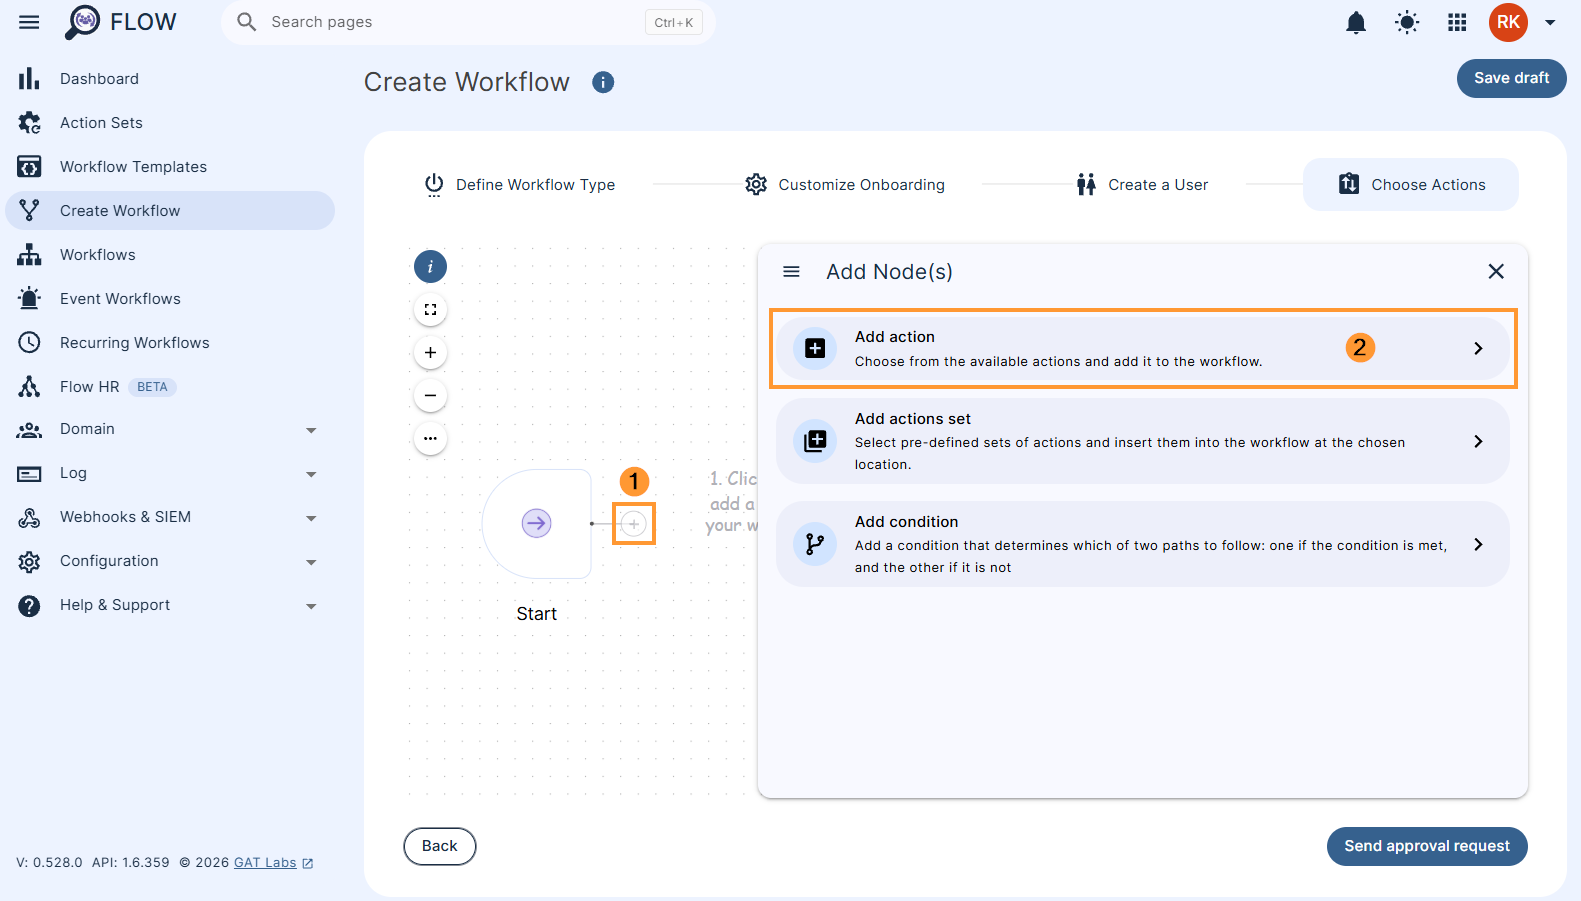Click the Dashboard bar-chart icon

click(x=29, y=78)
